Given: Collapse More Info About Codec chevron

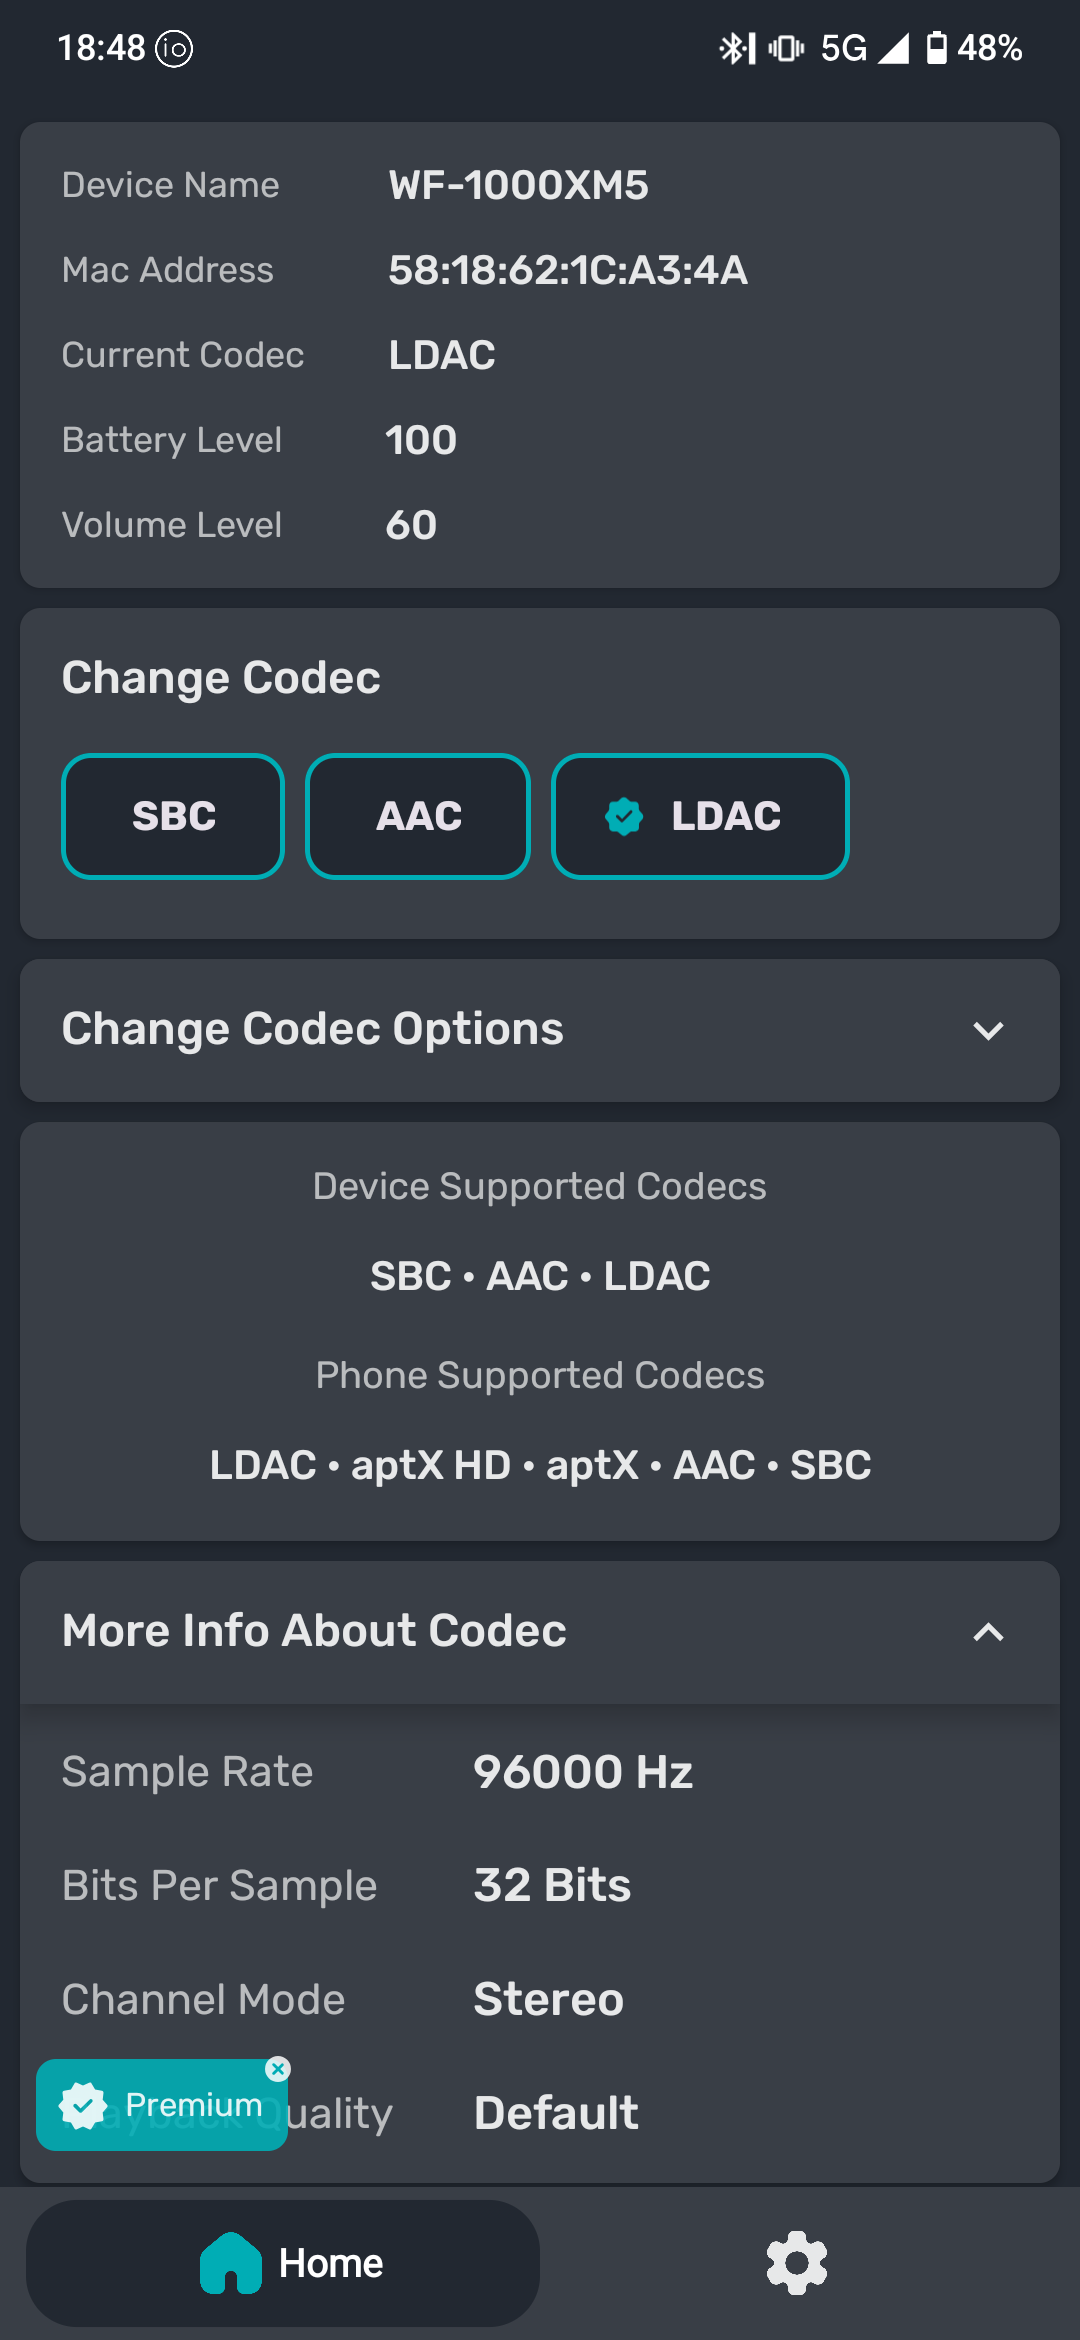Looking at the screenshot, I should tap(988, 1632).
